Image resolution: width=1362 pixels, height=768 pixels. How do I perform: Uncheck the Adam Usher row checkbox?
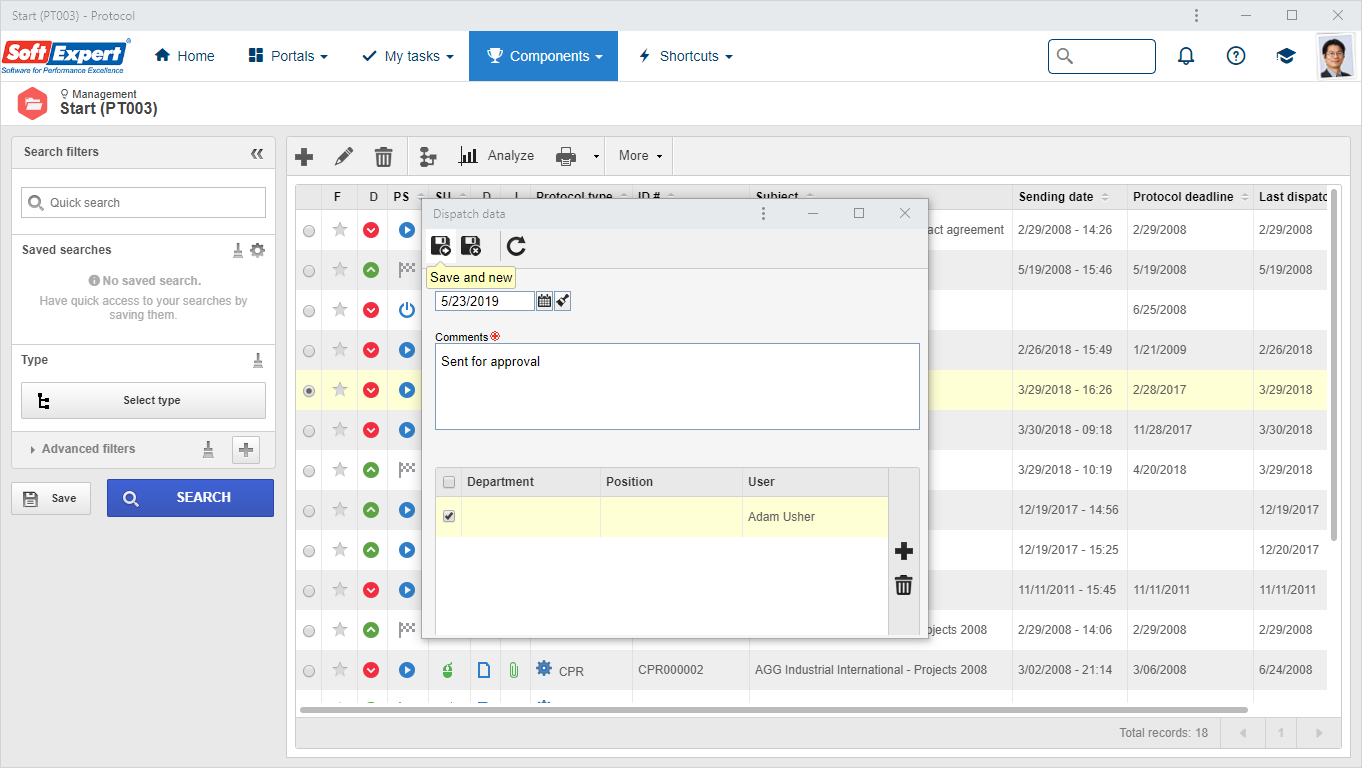tap(449, 517)
